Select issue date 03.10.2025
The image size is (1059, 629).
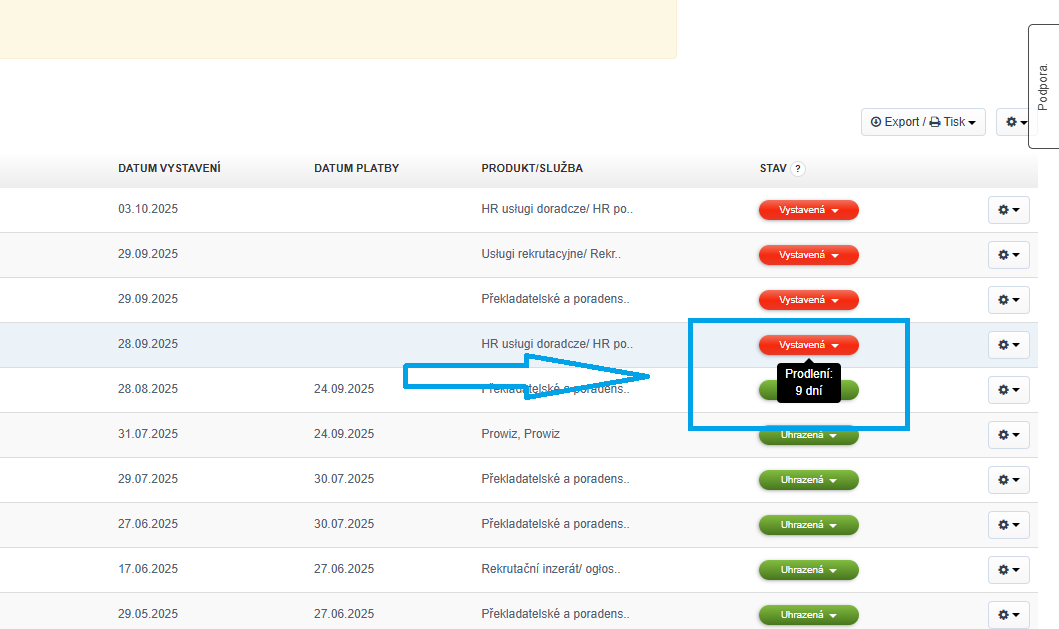[148, 209]
